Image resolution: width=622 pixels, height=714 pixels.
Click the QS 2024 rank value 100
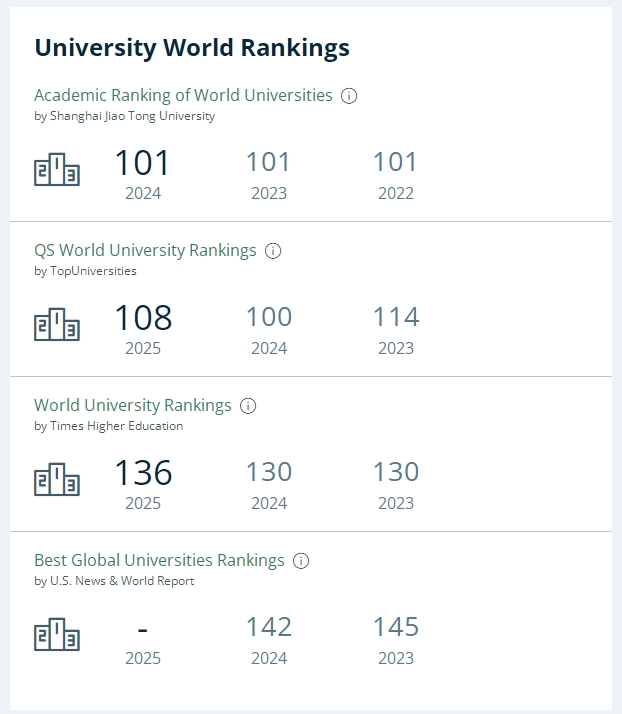pyautogui.click(x=269, y=318)
